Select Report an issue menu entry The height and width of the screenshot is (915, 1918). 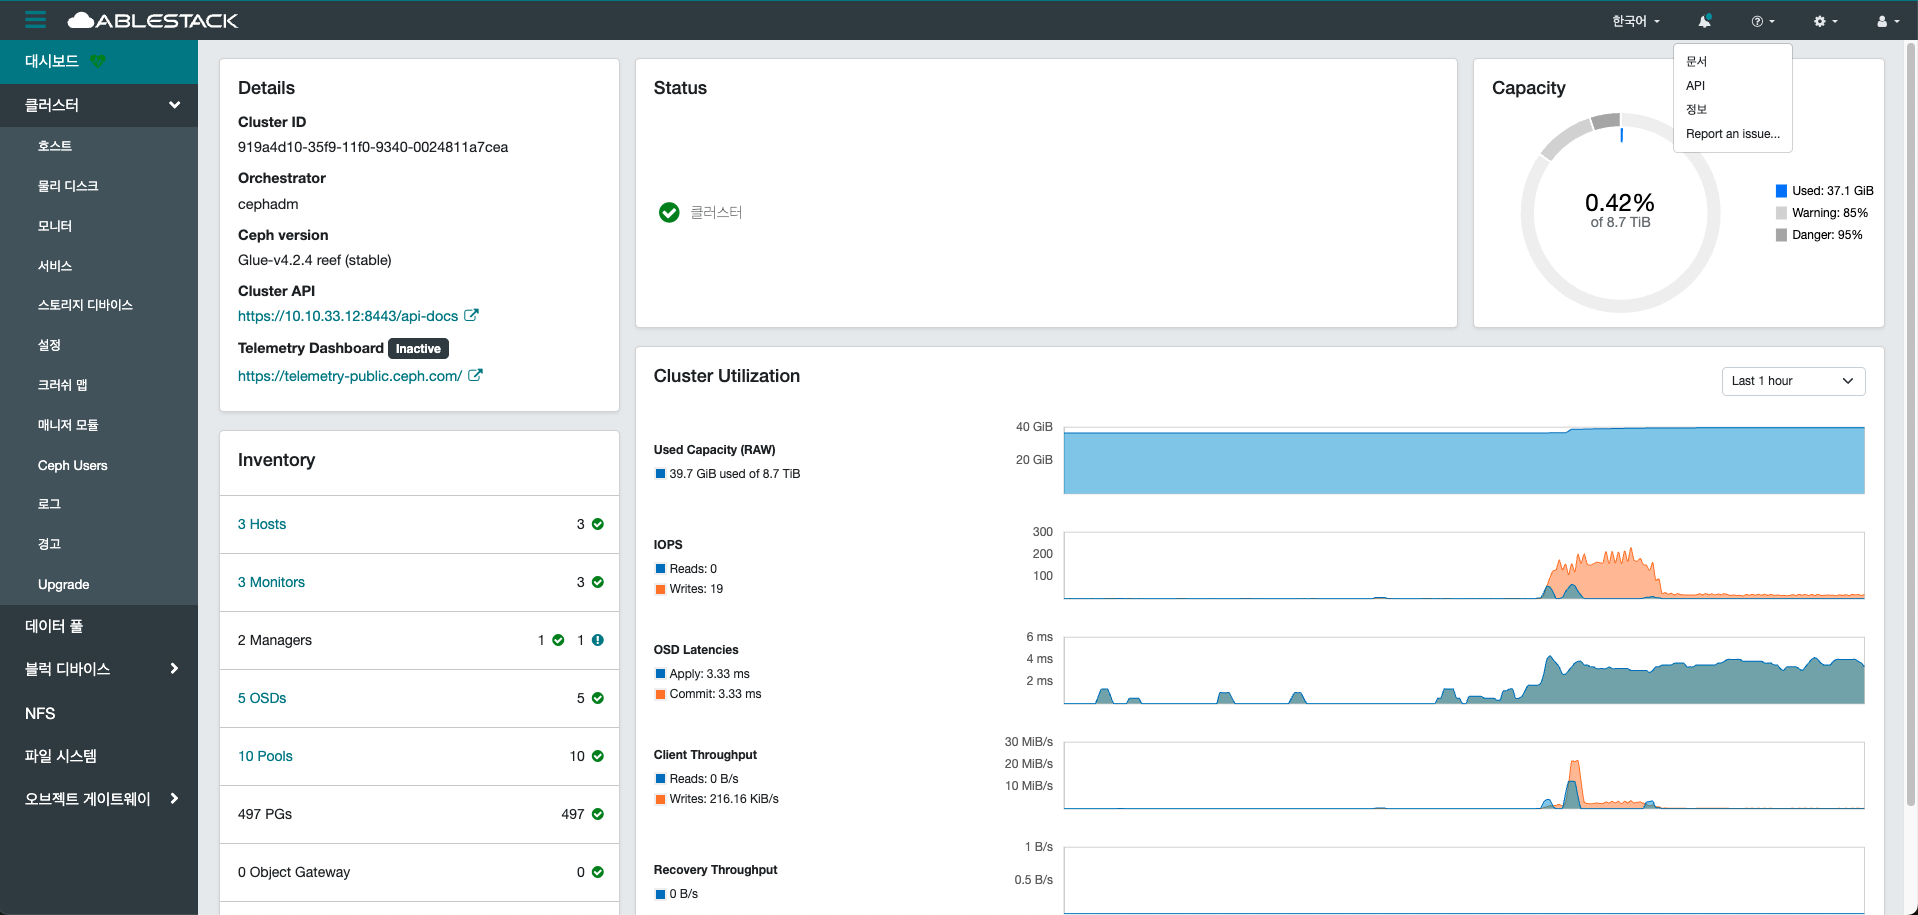pos(1732,134)
